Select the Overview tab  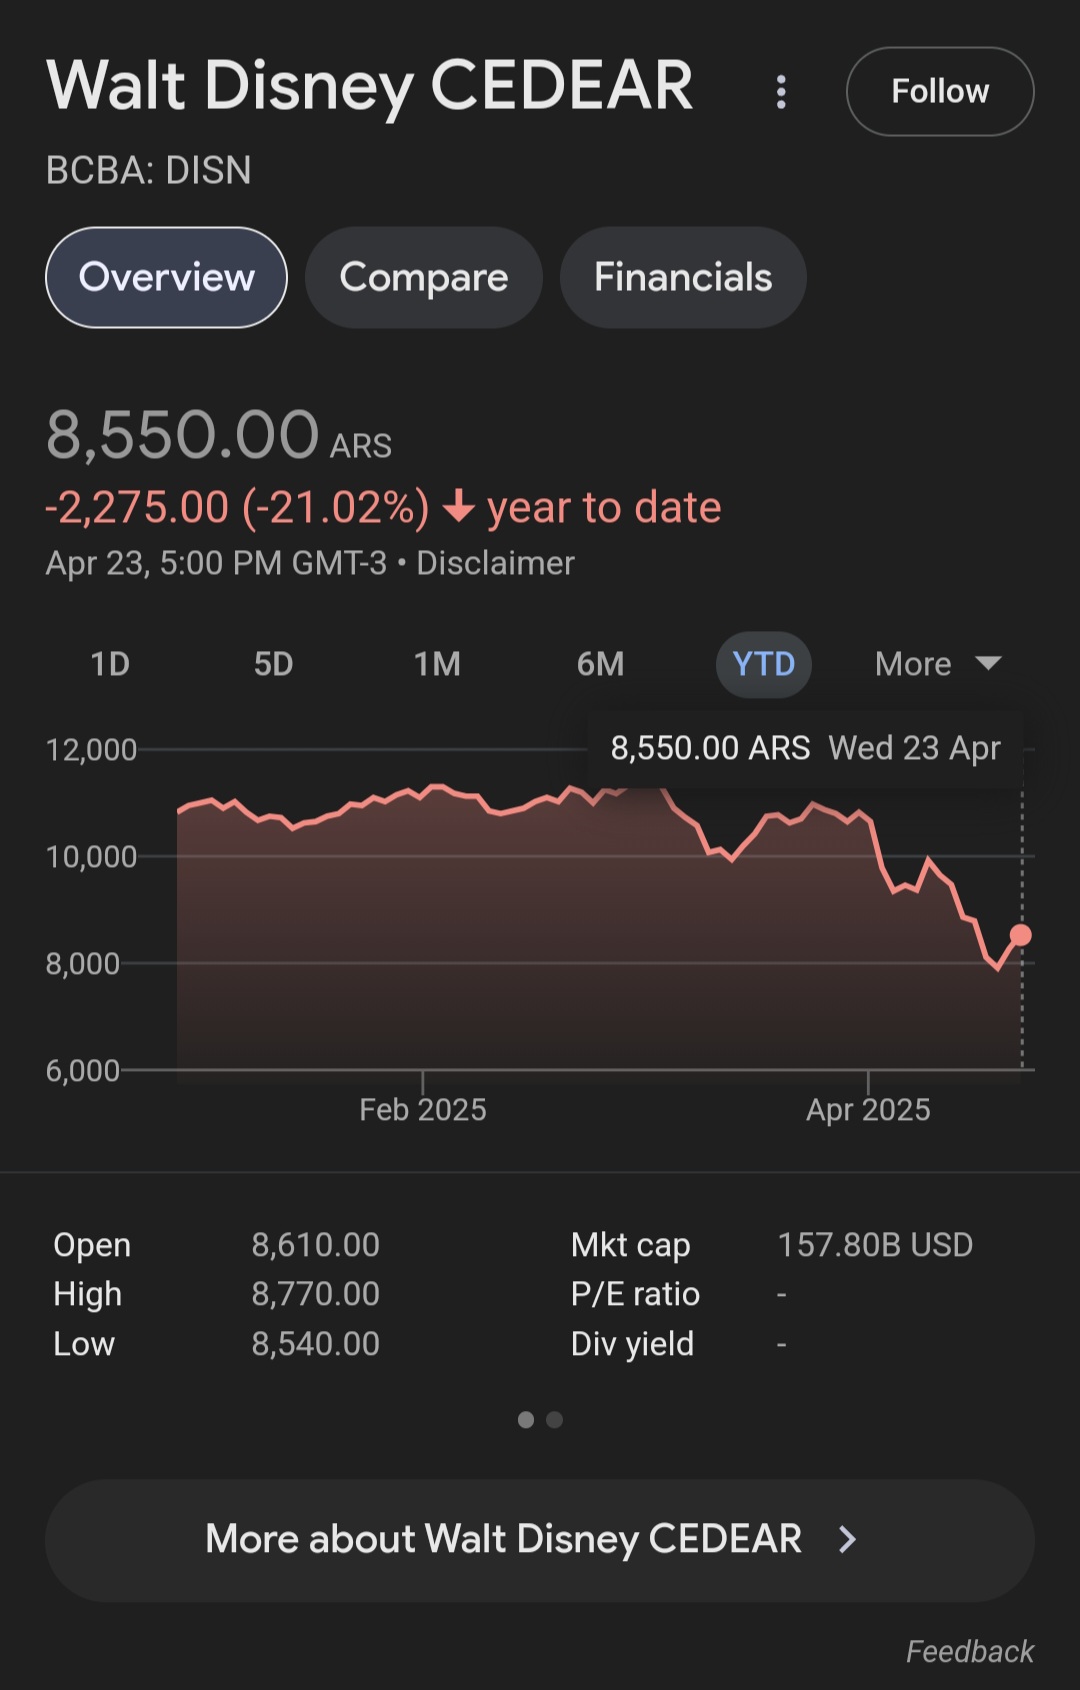(166, 277)
